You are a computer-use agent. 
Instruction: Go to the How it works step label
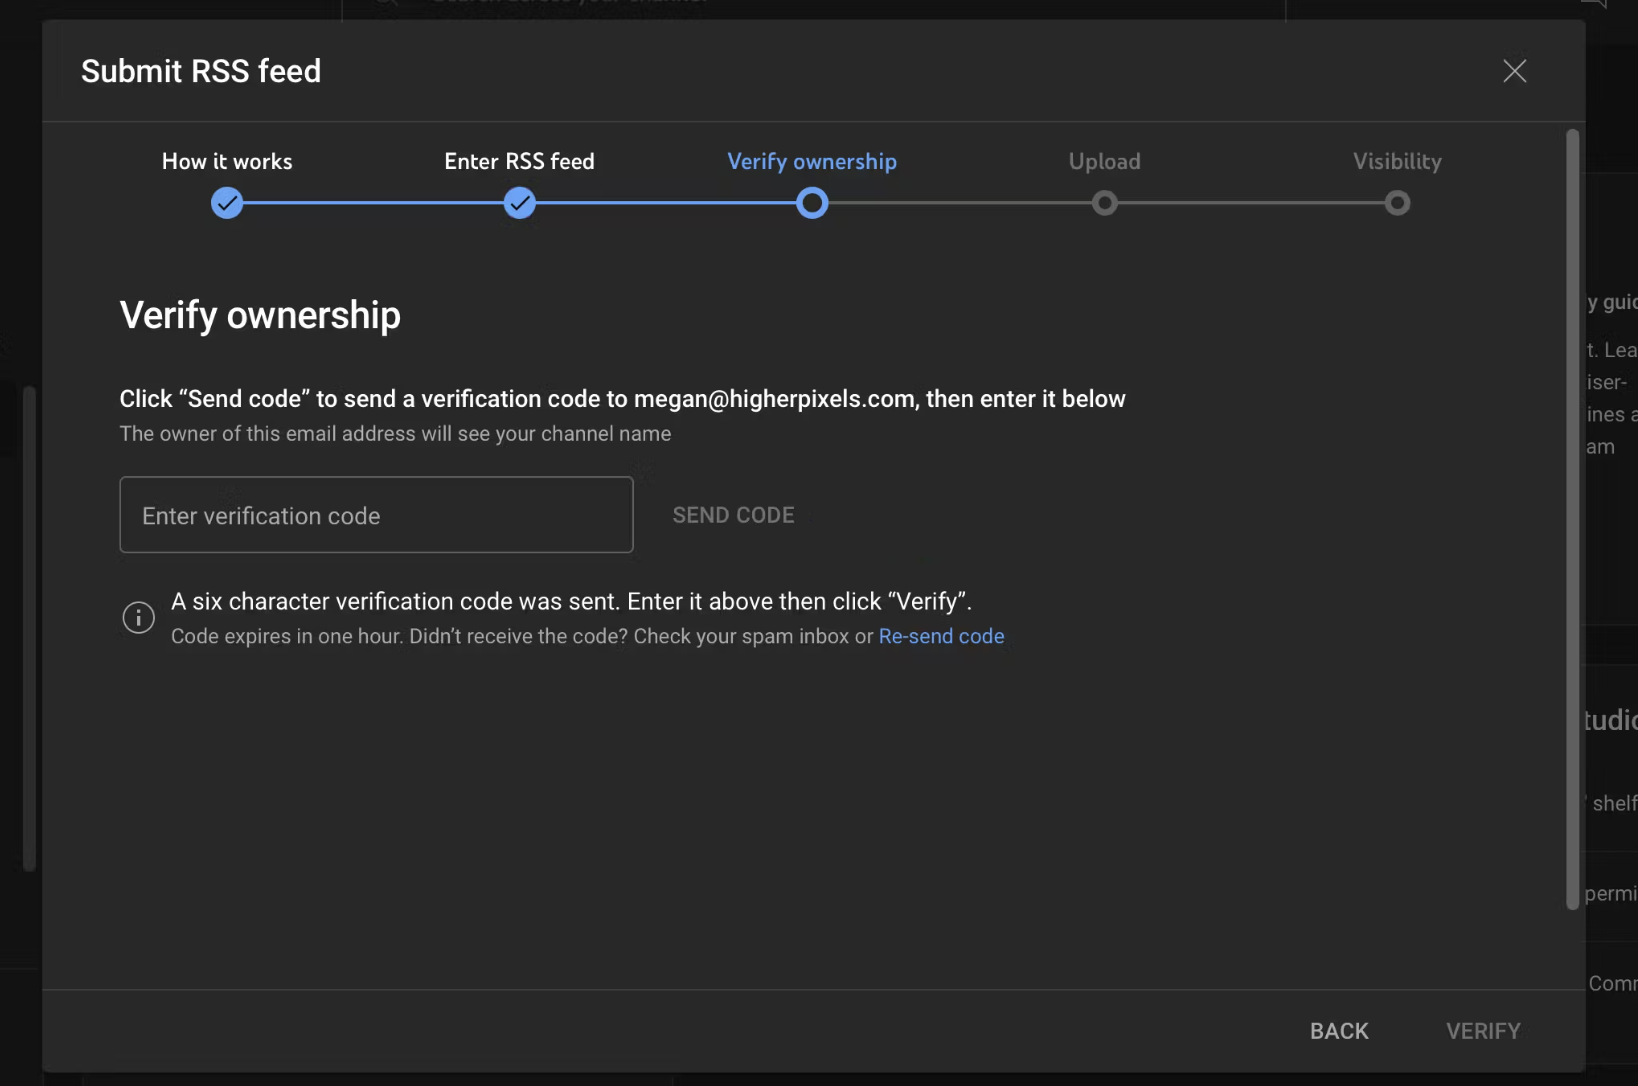pyautogui.click(x=227, y=162)
